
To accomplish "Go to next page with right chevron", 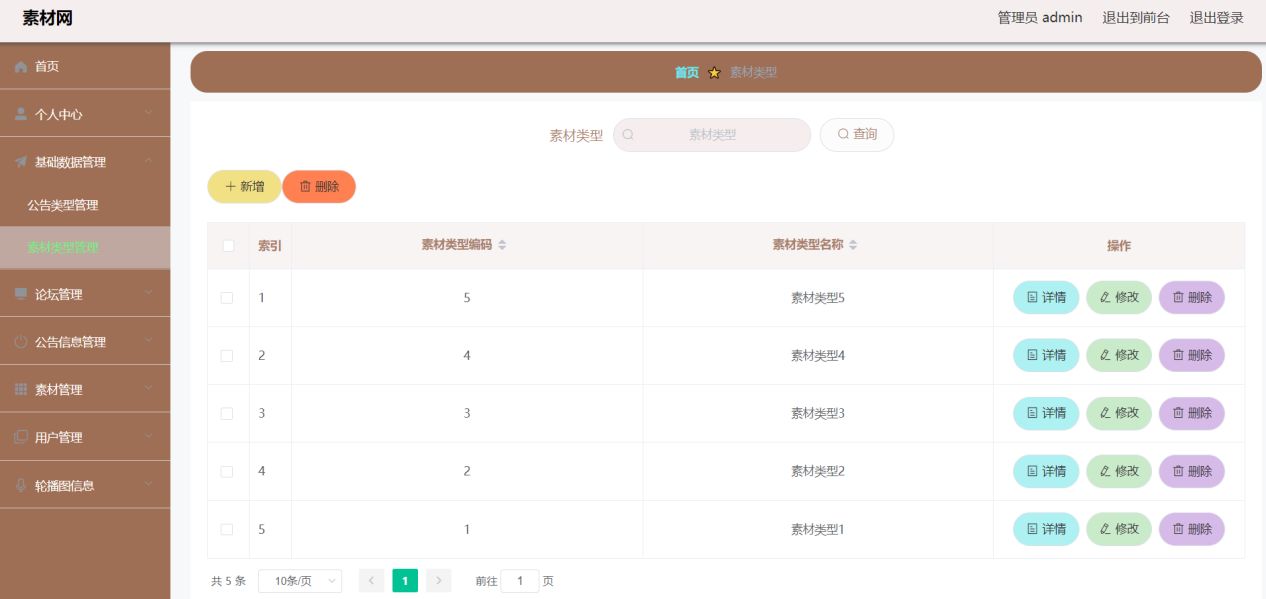I will coord(438,581).
